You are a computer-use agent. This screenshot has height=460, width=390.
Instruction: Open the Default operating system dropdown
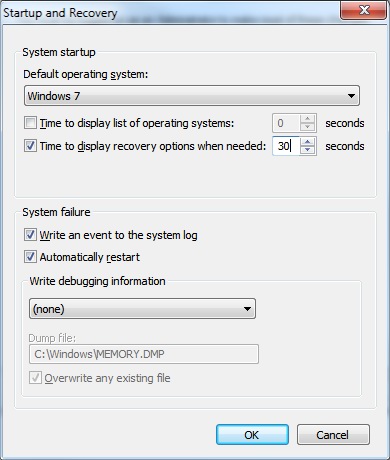click(192, 96)
